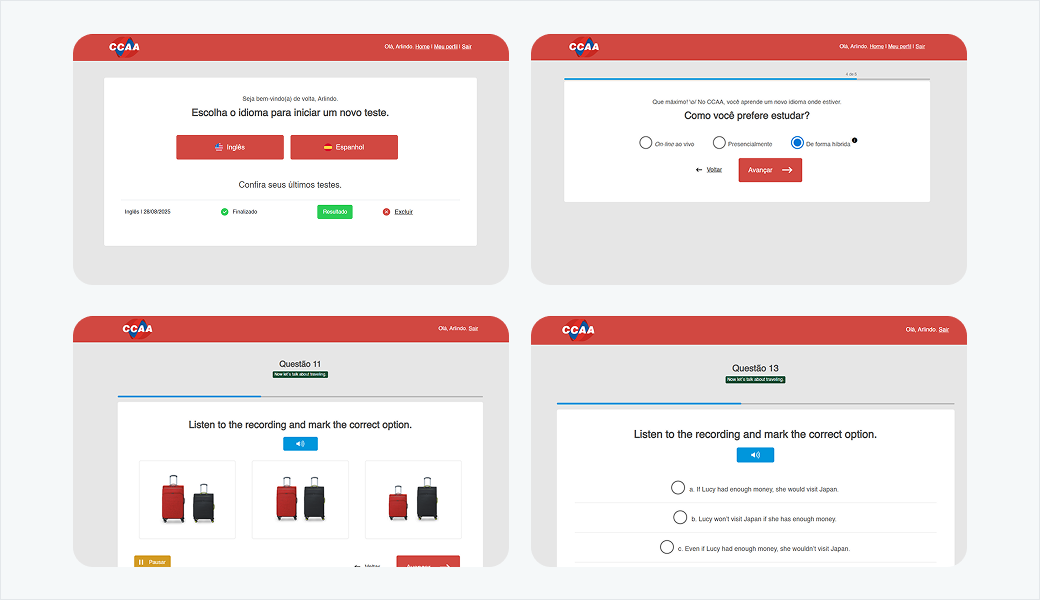Click the CCAA logo above Questão 13

tap(579, 329)
